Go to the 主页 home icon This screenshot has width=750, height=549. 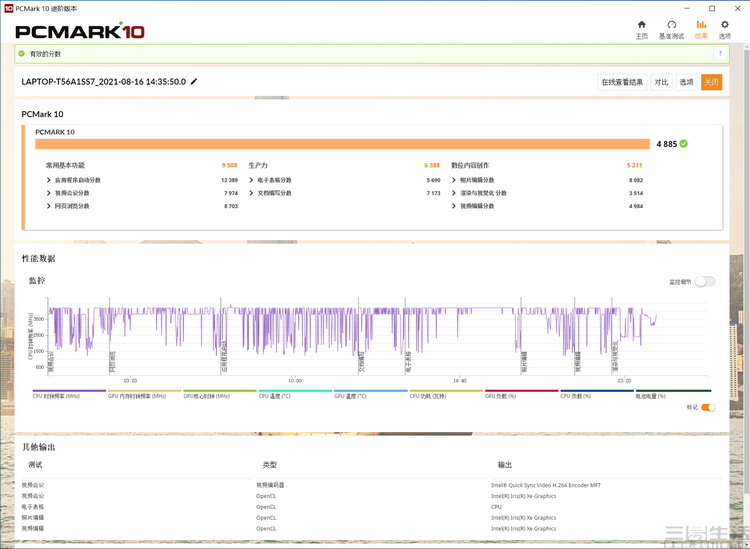(642, 24)
